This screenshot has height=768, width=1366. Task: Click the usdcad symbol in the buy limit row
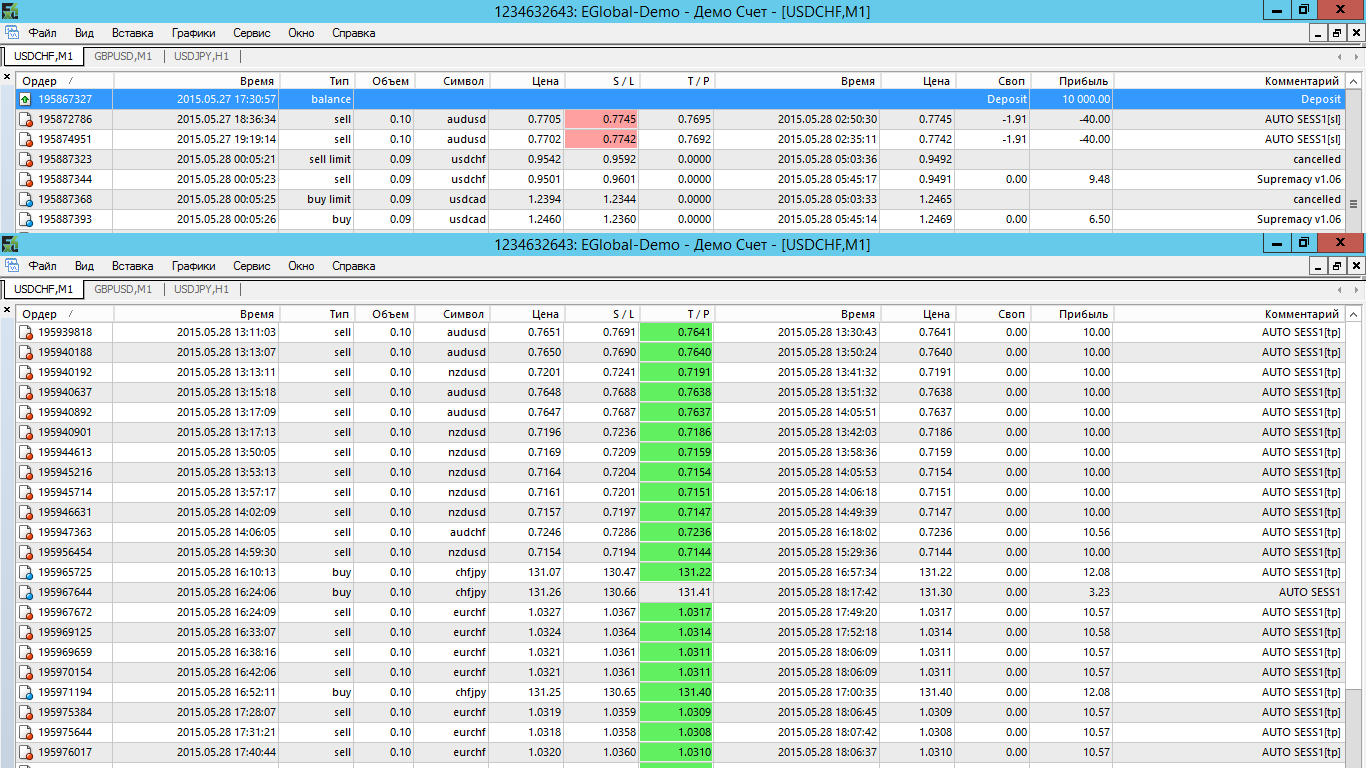466,199
